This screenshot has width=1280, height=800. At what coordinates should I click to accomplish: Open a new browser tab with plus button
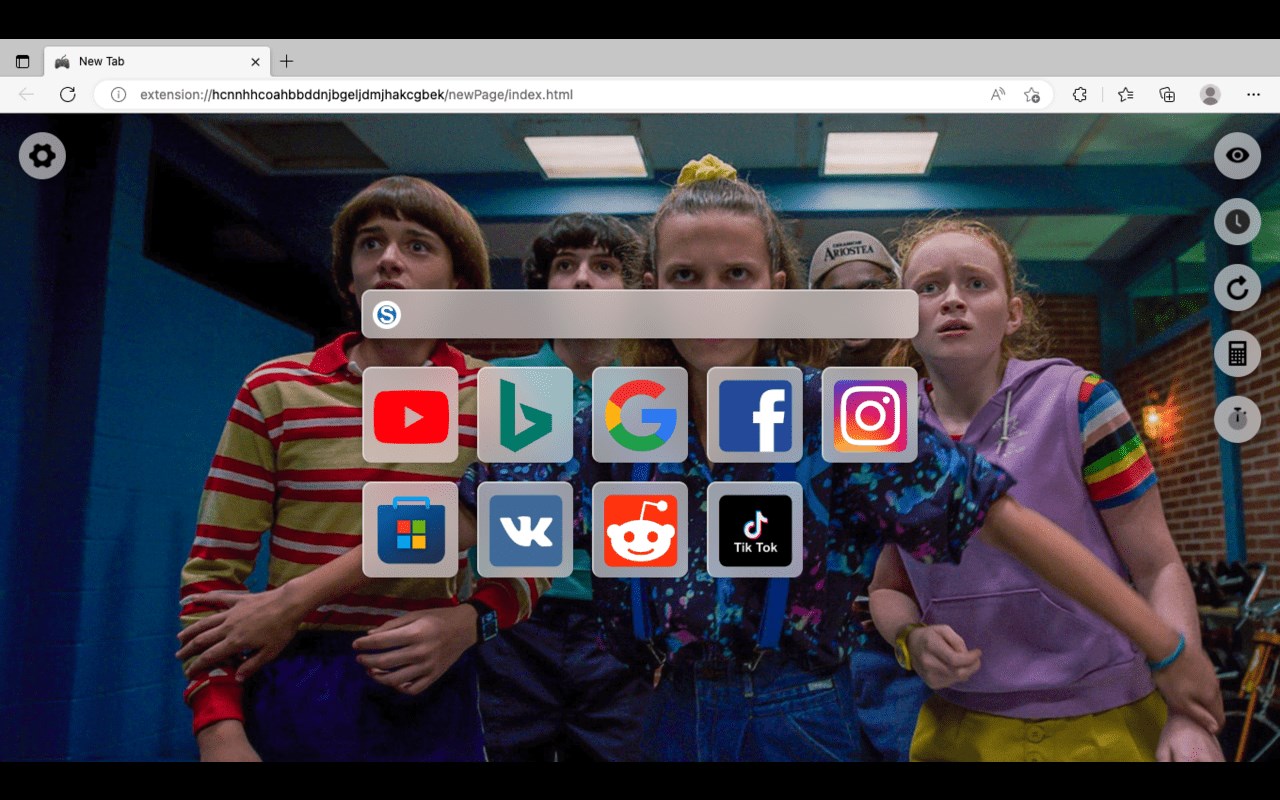(x=286, y=61)
